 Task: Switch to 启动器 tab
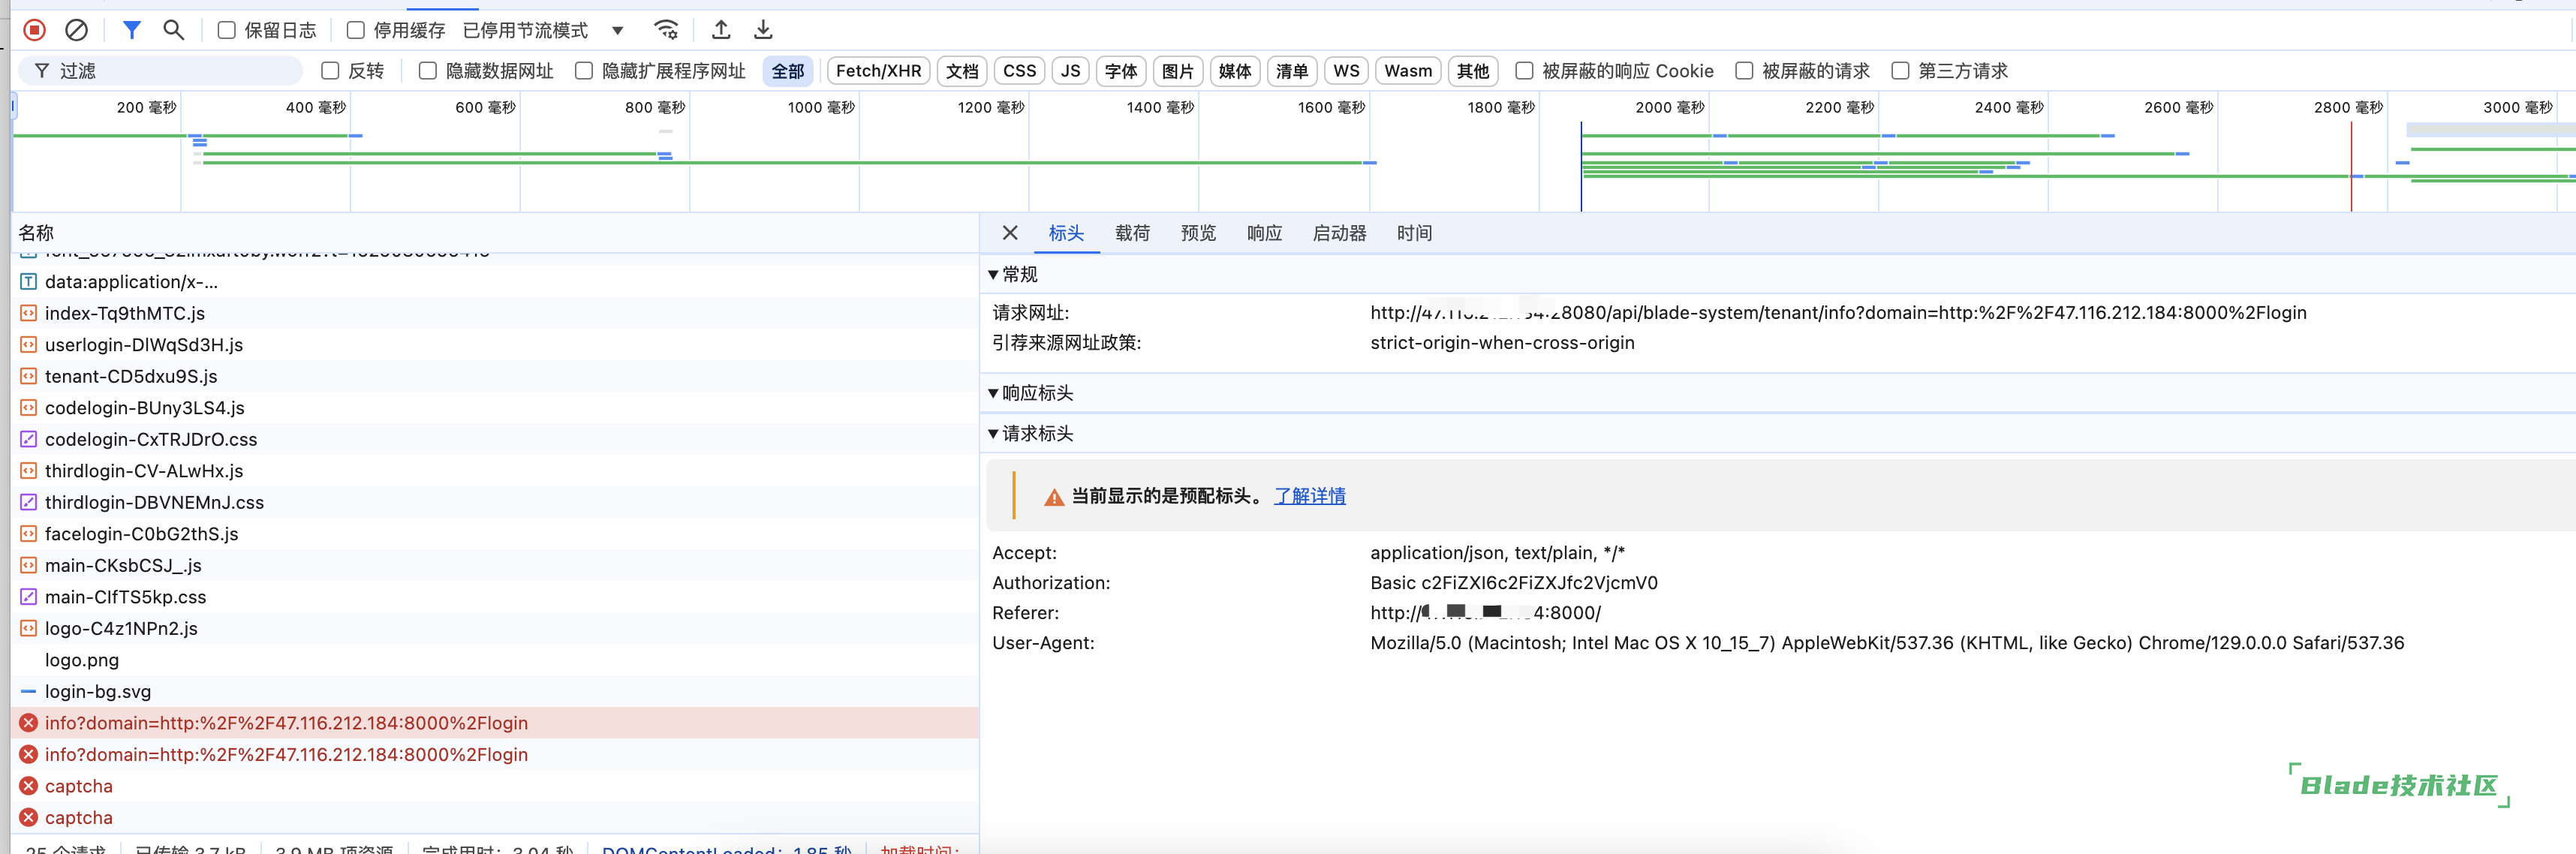coord(1339,233)
